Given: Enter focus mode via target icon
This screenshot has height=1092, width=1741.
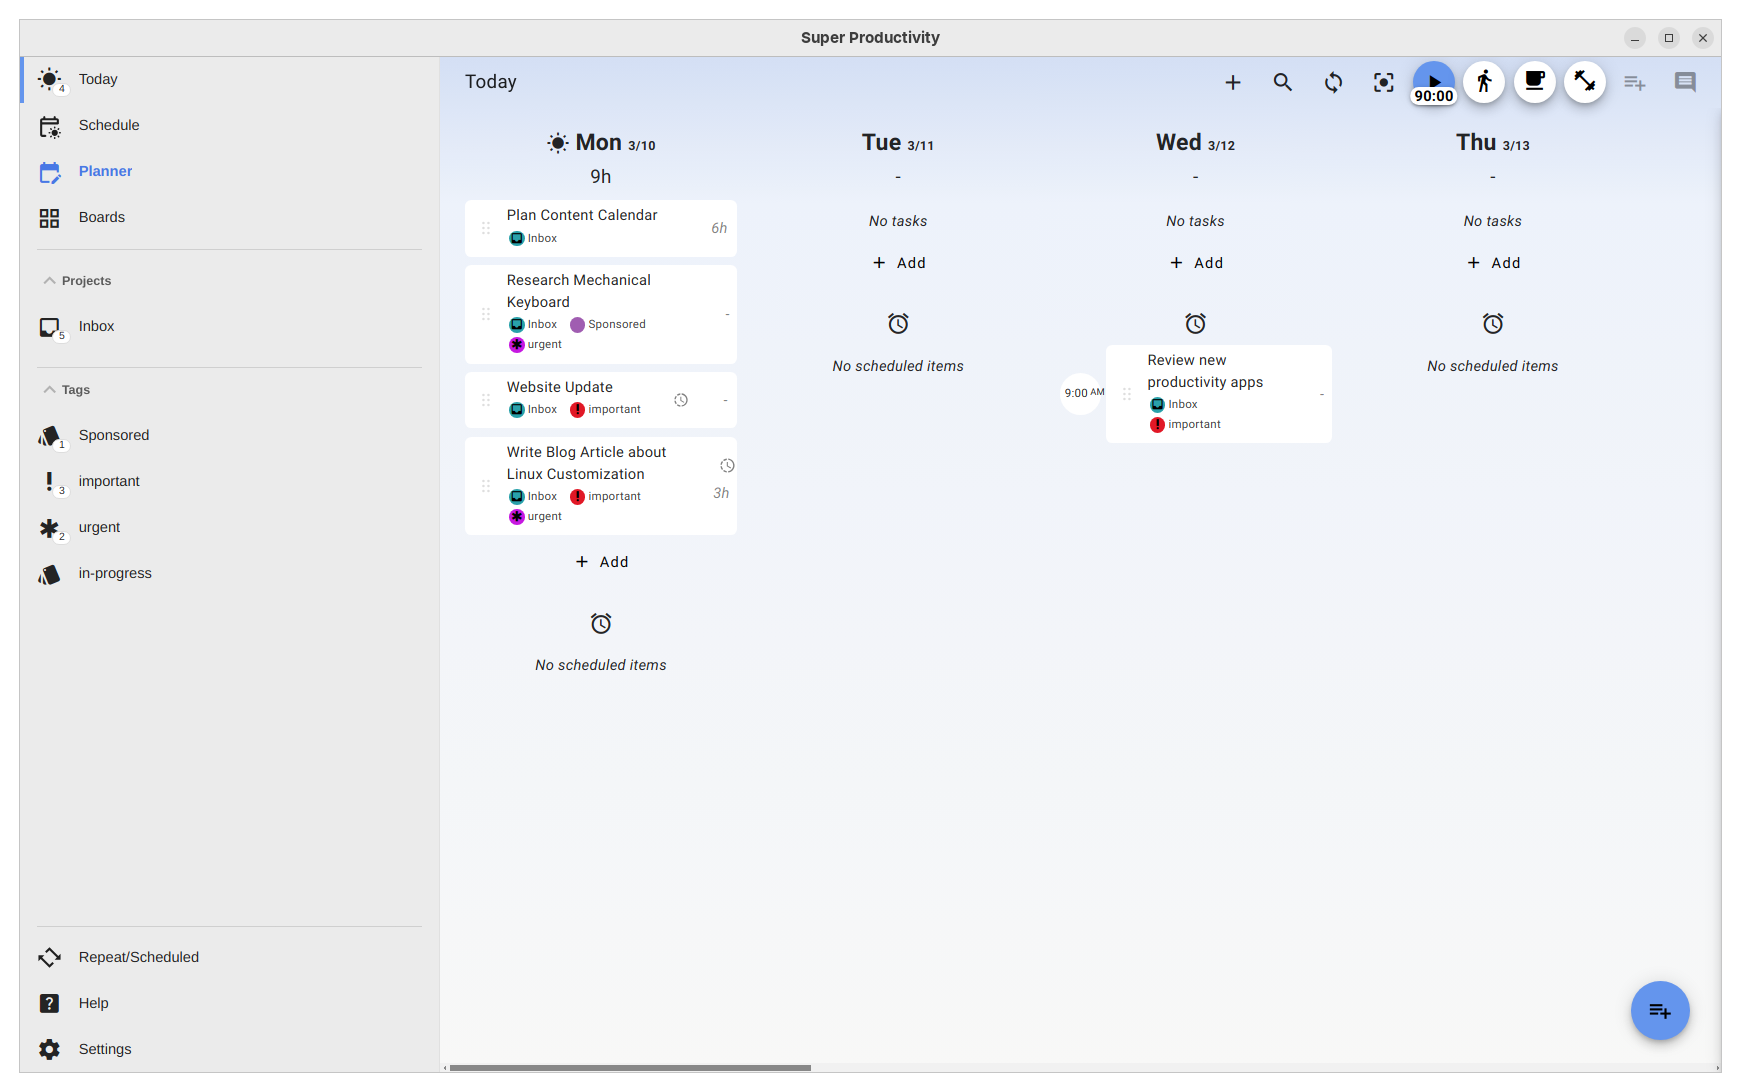Looking at the screenshot, I should (1383, 82).
